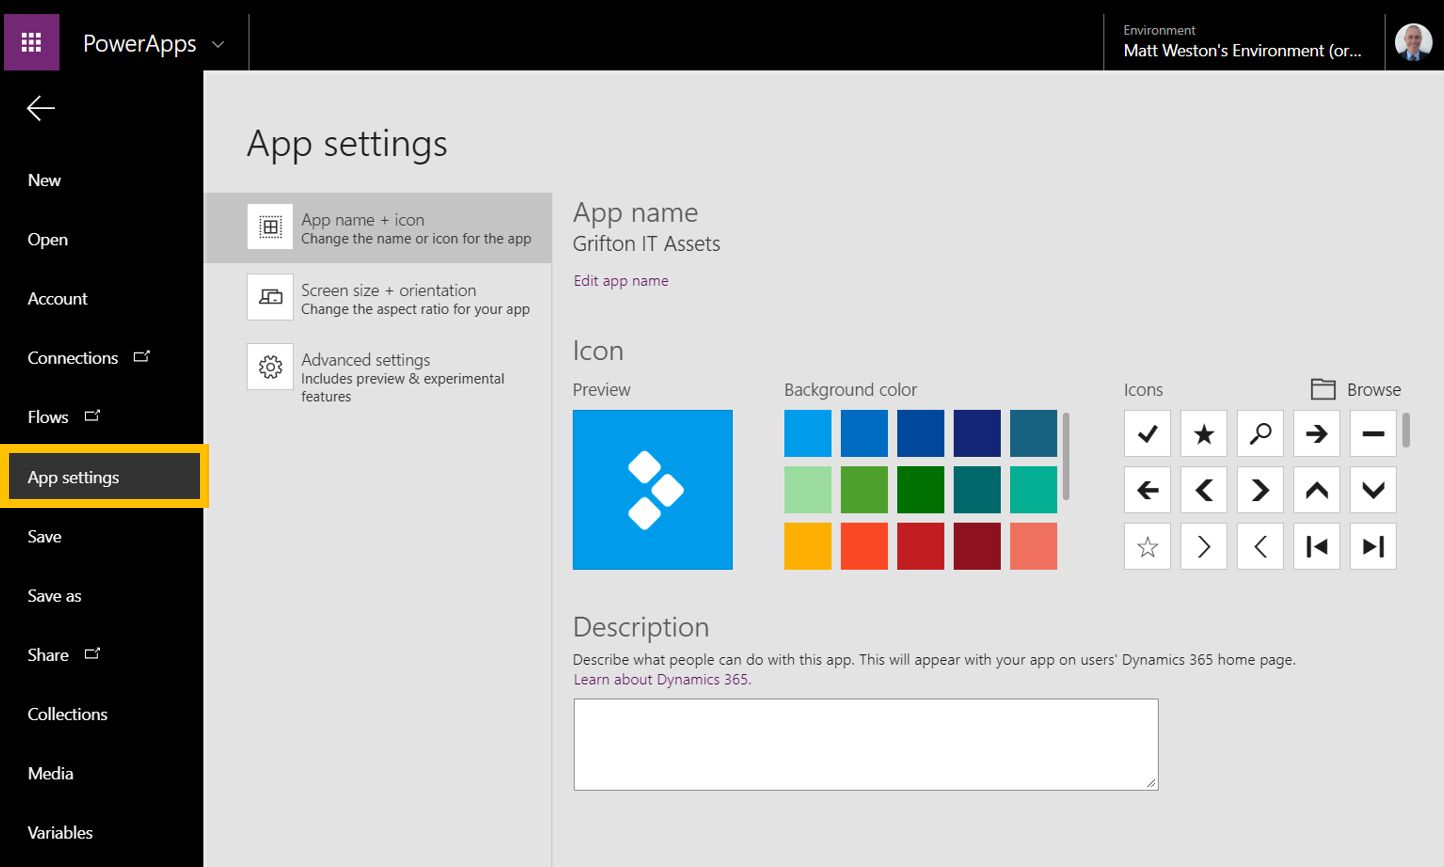Pick the thin right chevron icon
The image size is (1444, 867).
pos(1204,547)
